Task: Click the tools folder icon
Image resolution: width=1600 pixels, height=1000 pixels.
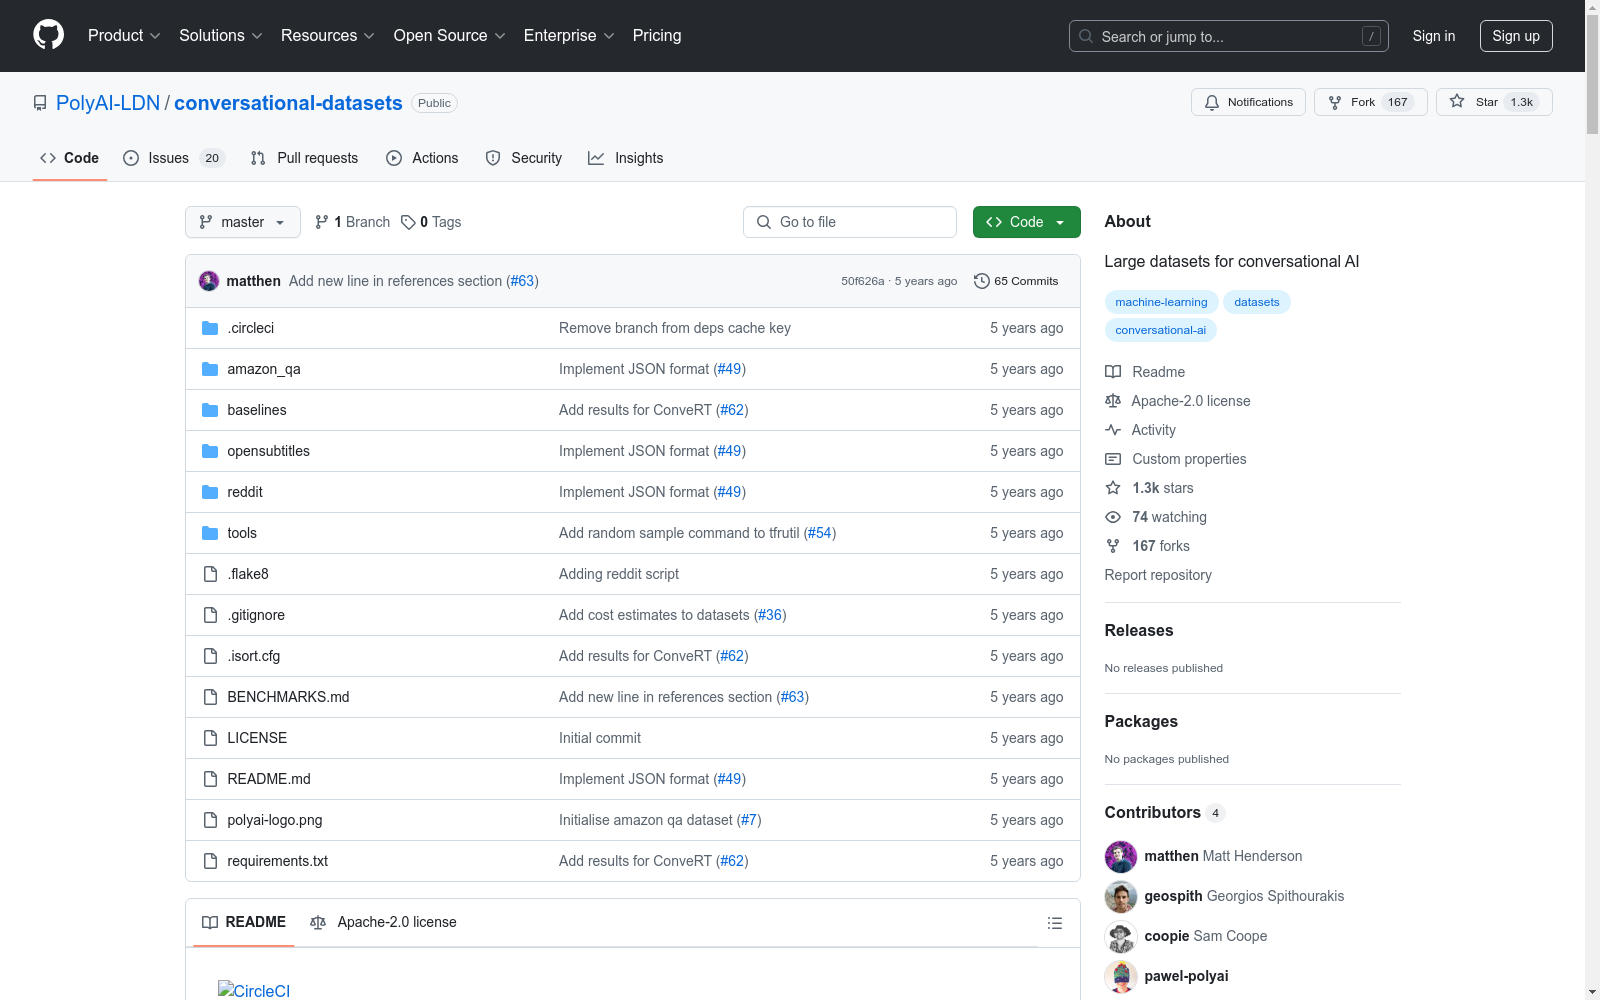Action: click(x=210, y=533)
